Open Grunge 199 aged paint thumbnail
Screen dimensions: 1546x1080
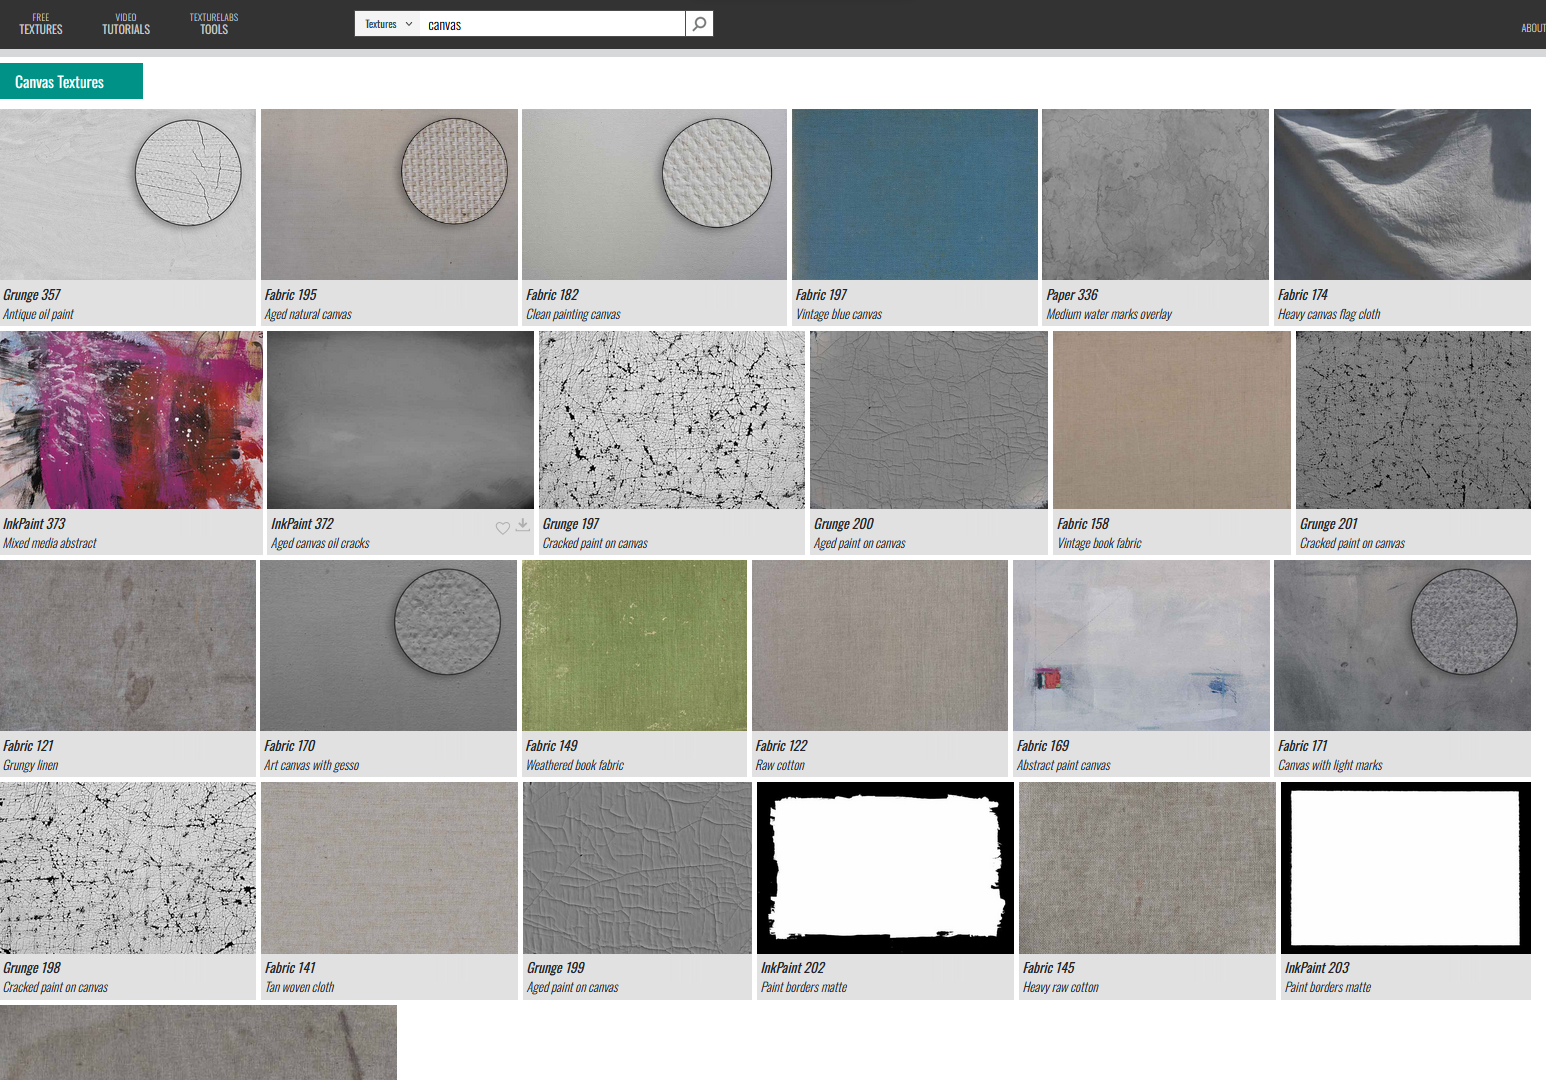[x=637, y=868]
